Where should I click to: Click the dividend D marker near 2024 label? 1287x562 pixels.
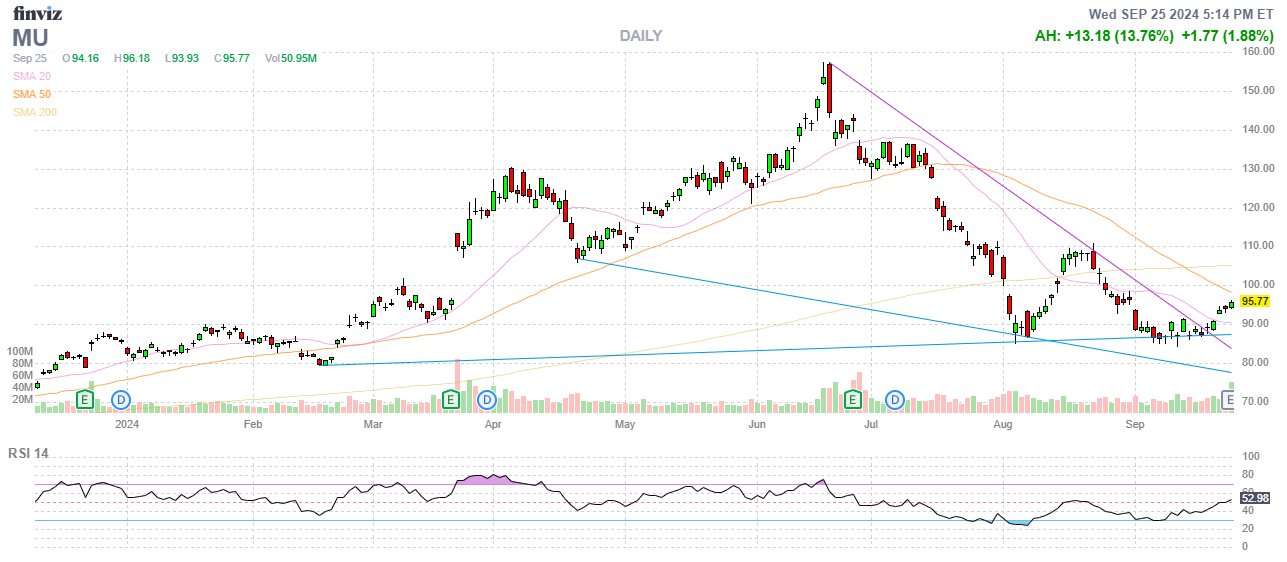click(x=121, y=400)
